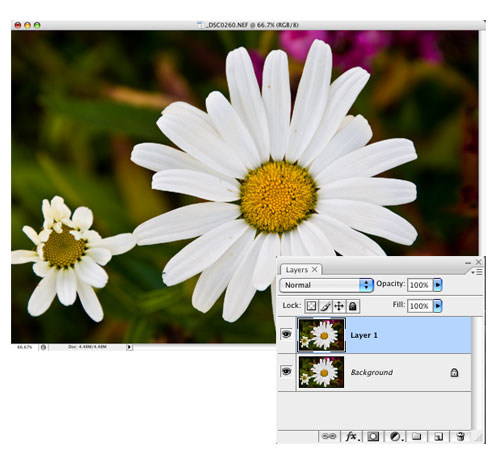Viewport: 500px width, 459px height.
Task: Open the Layers panel options menu
Action: coord(477,272)
